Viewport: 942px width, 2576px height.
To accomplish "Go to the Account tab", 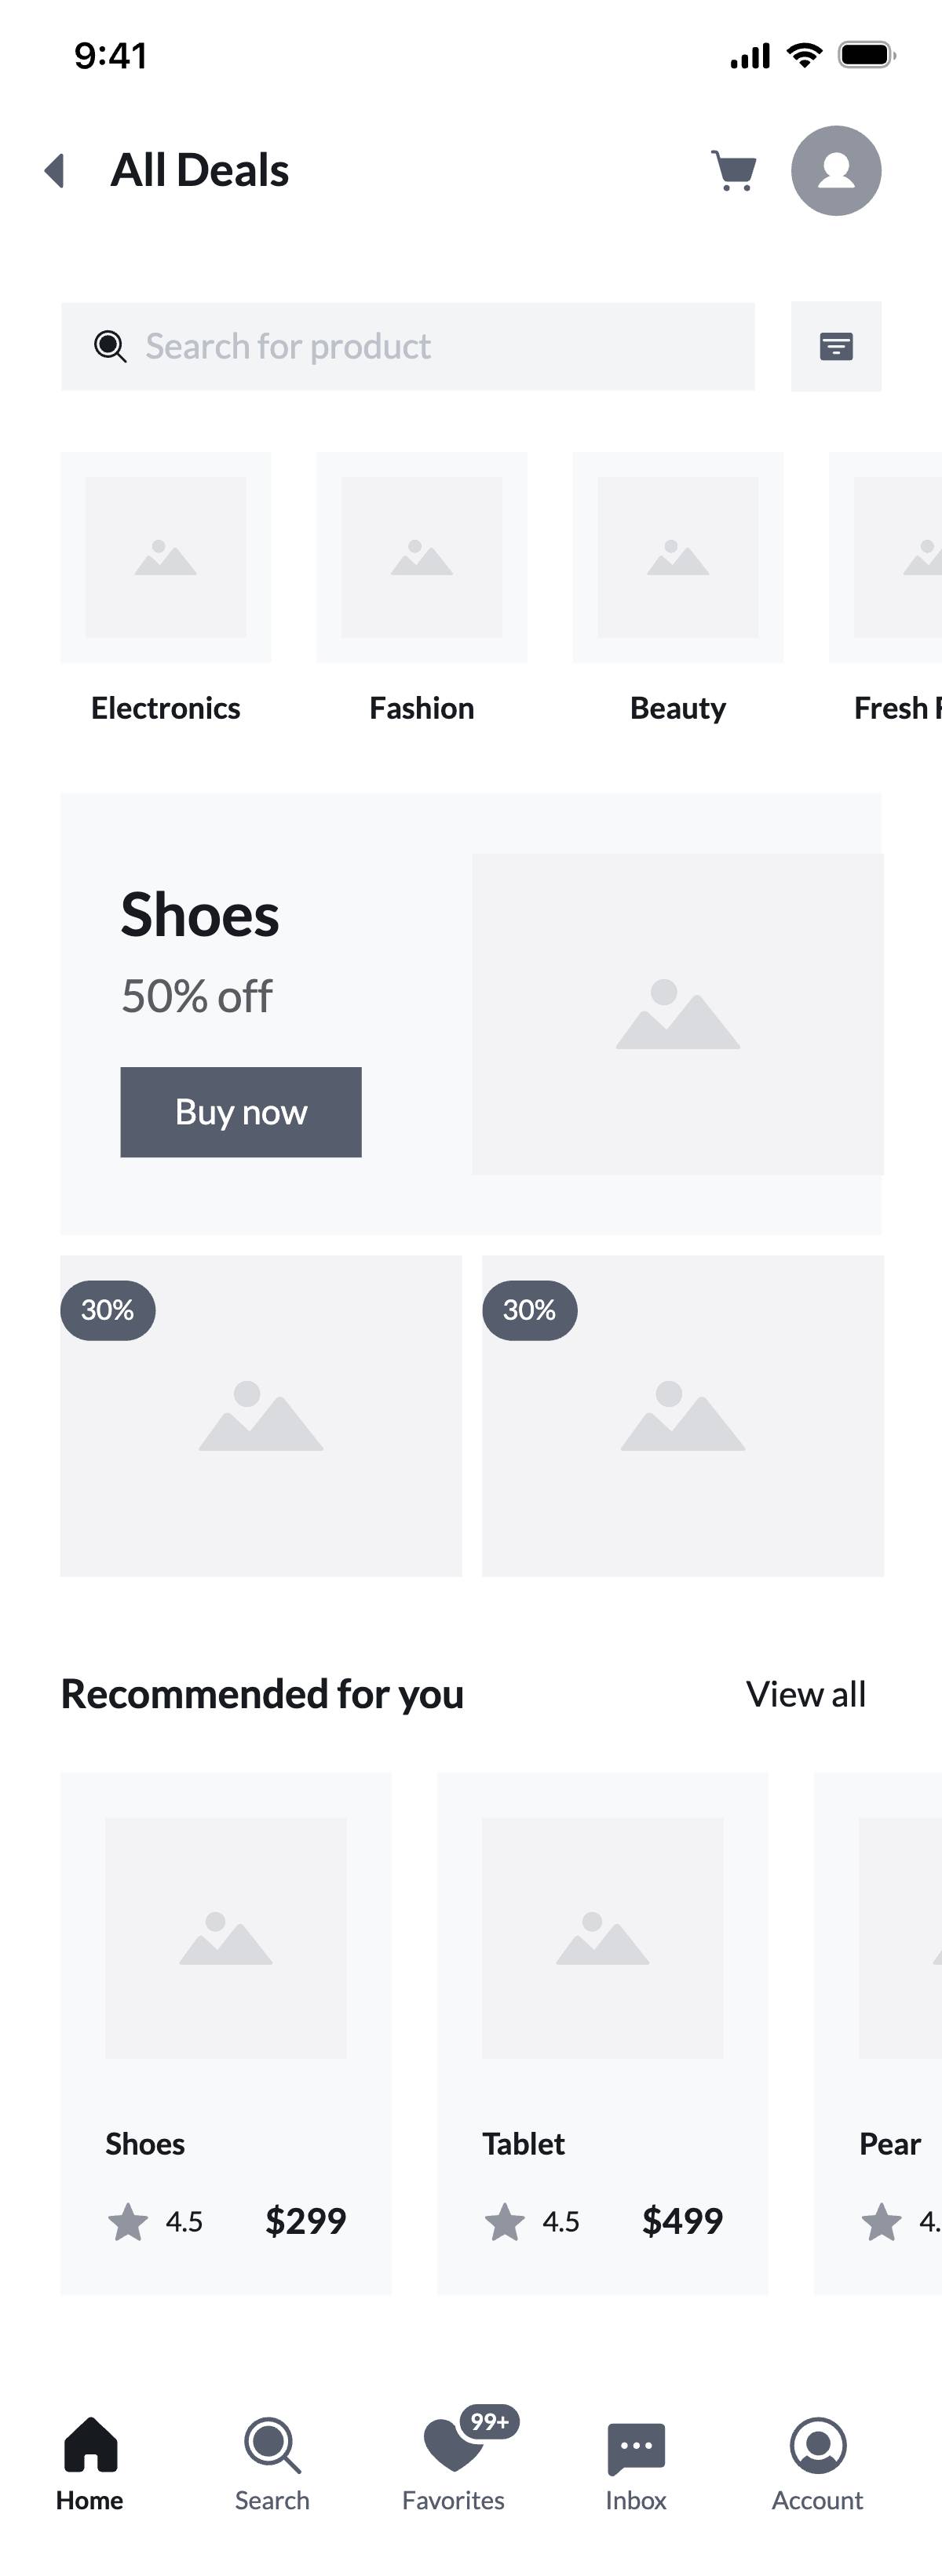I will [818, 2463].
